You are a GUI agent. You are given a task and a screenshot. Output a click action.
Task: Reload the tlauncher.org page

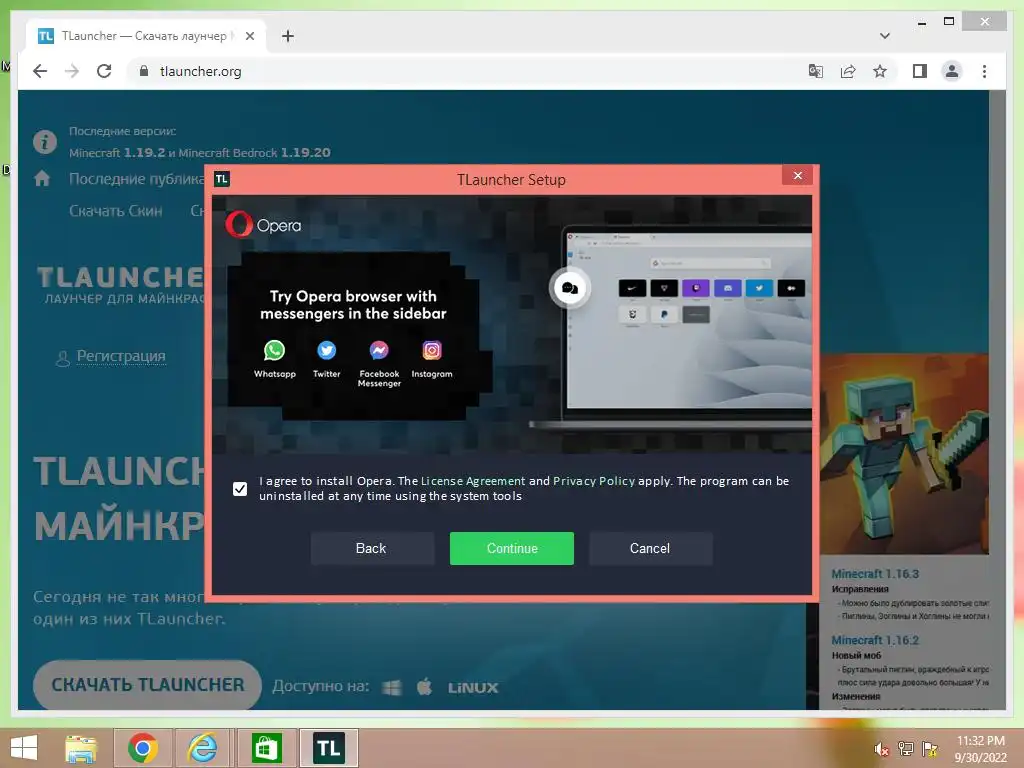click(x=104, y=71)
